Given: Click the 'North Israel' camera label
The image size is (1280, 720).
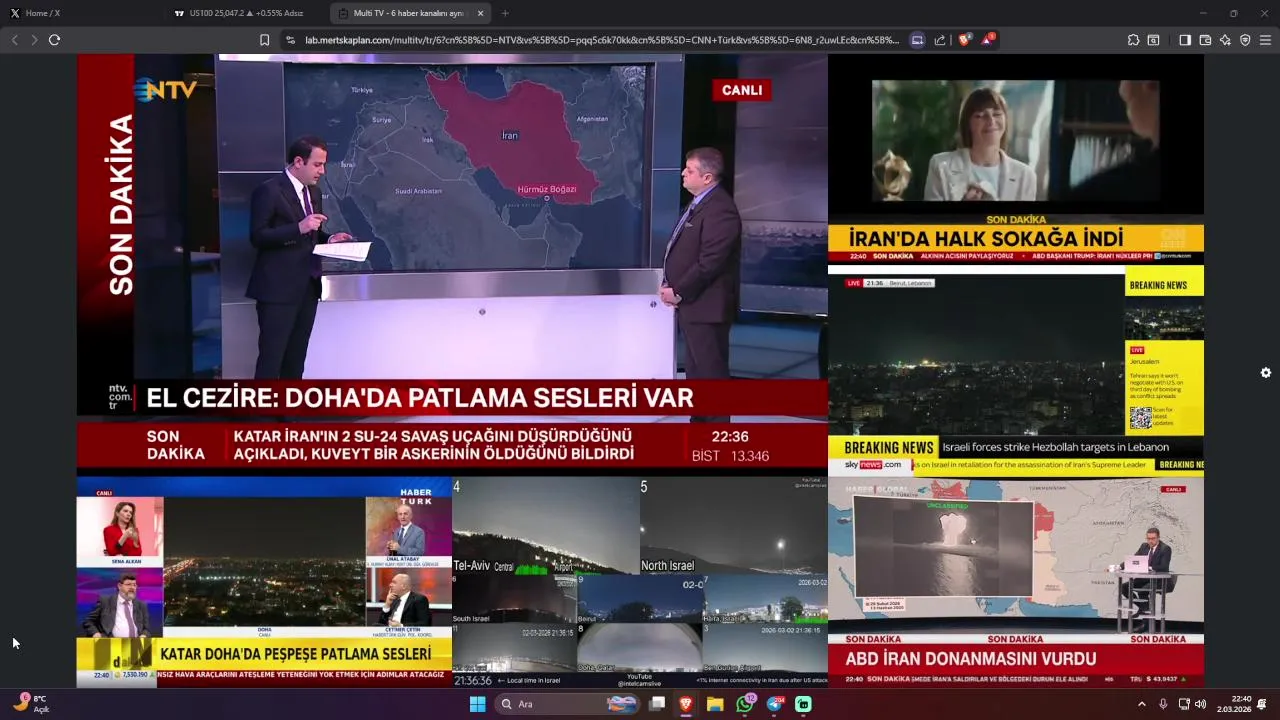Looking at the screenshot, I should (667, 566).
